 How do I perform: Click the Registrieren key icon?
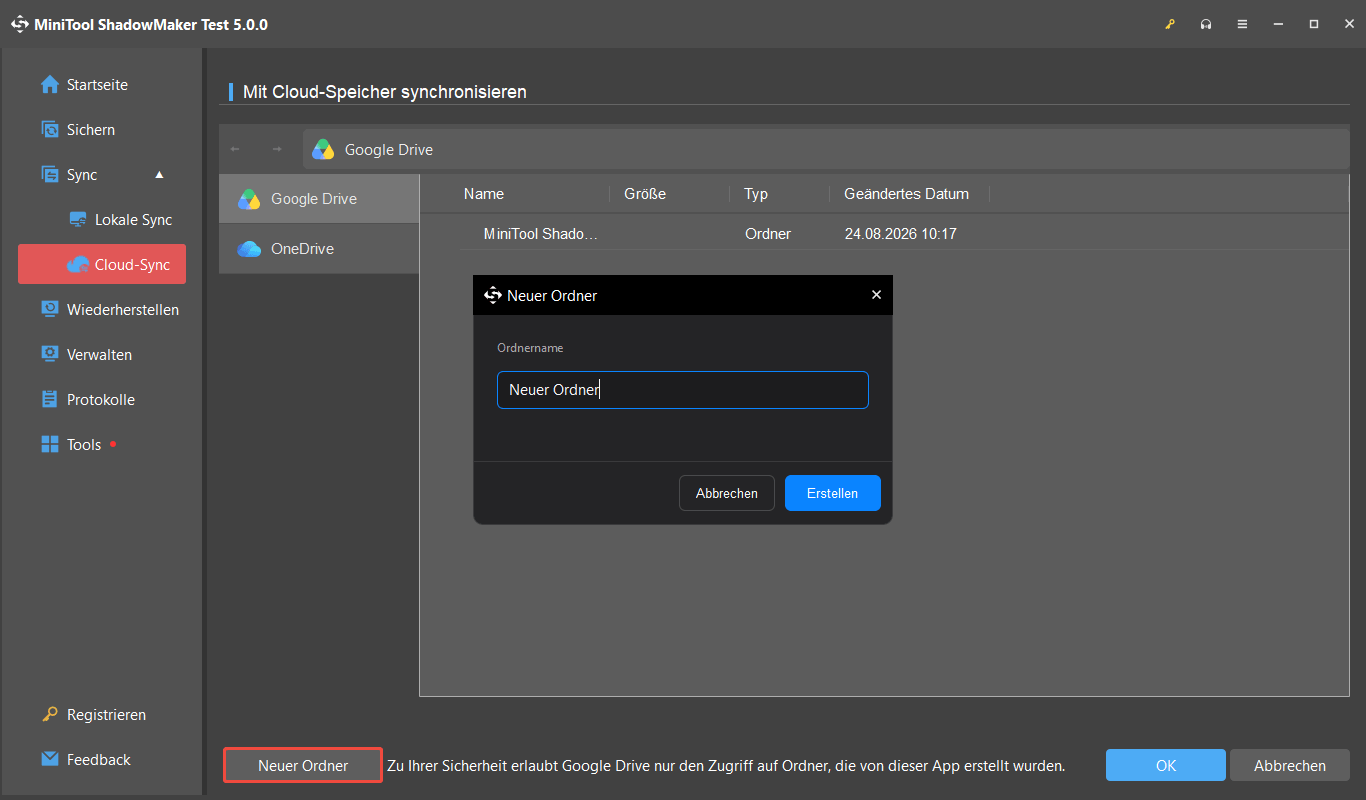click(50, 715)
